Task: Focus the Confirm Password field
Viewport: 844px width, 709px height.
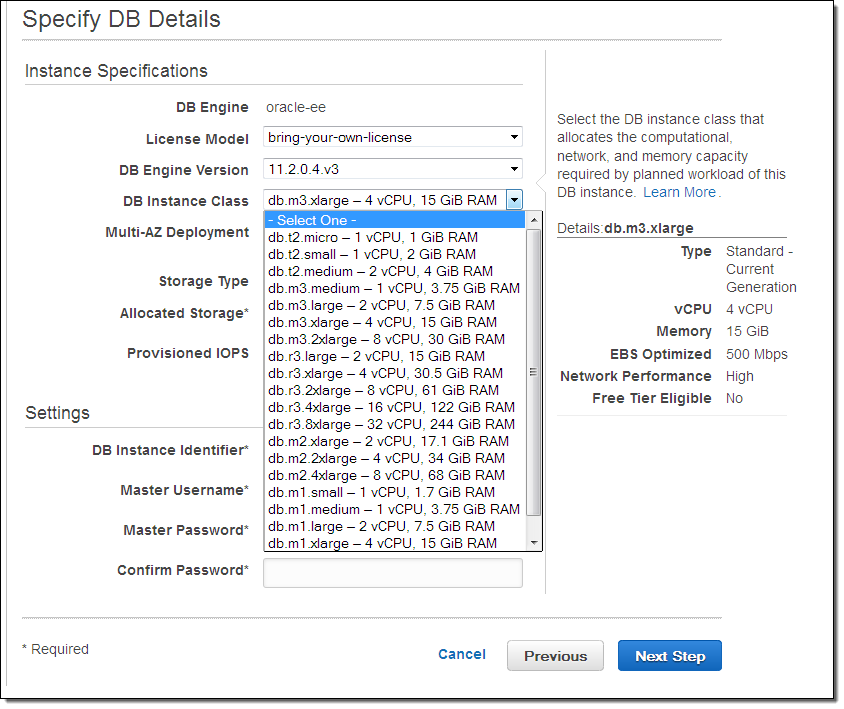Action: [x=392, y=573]
